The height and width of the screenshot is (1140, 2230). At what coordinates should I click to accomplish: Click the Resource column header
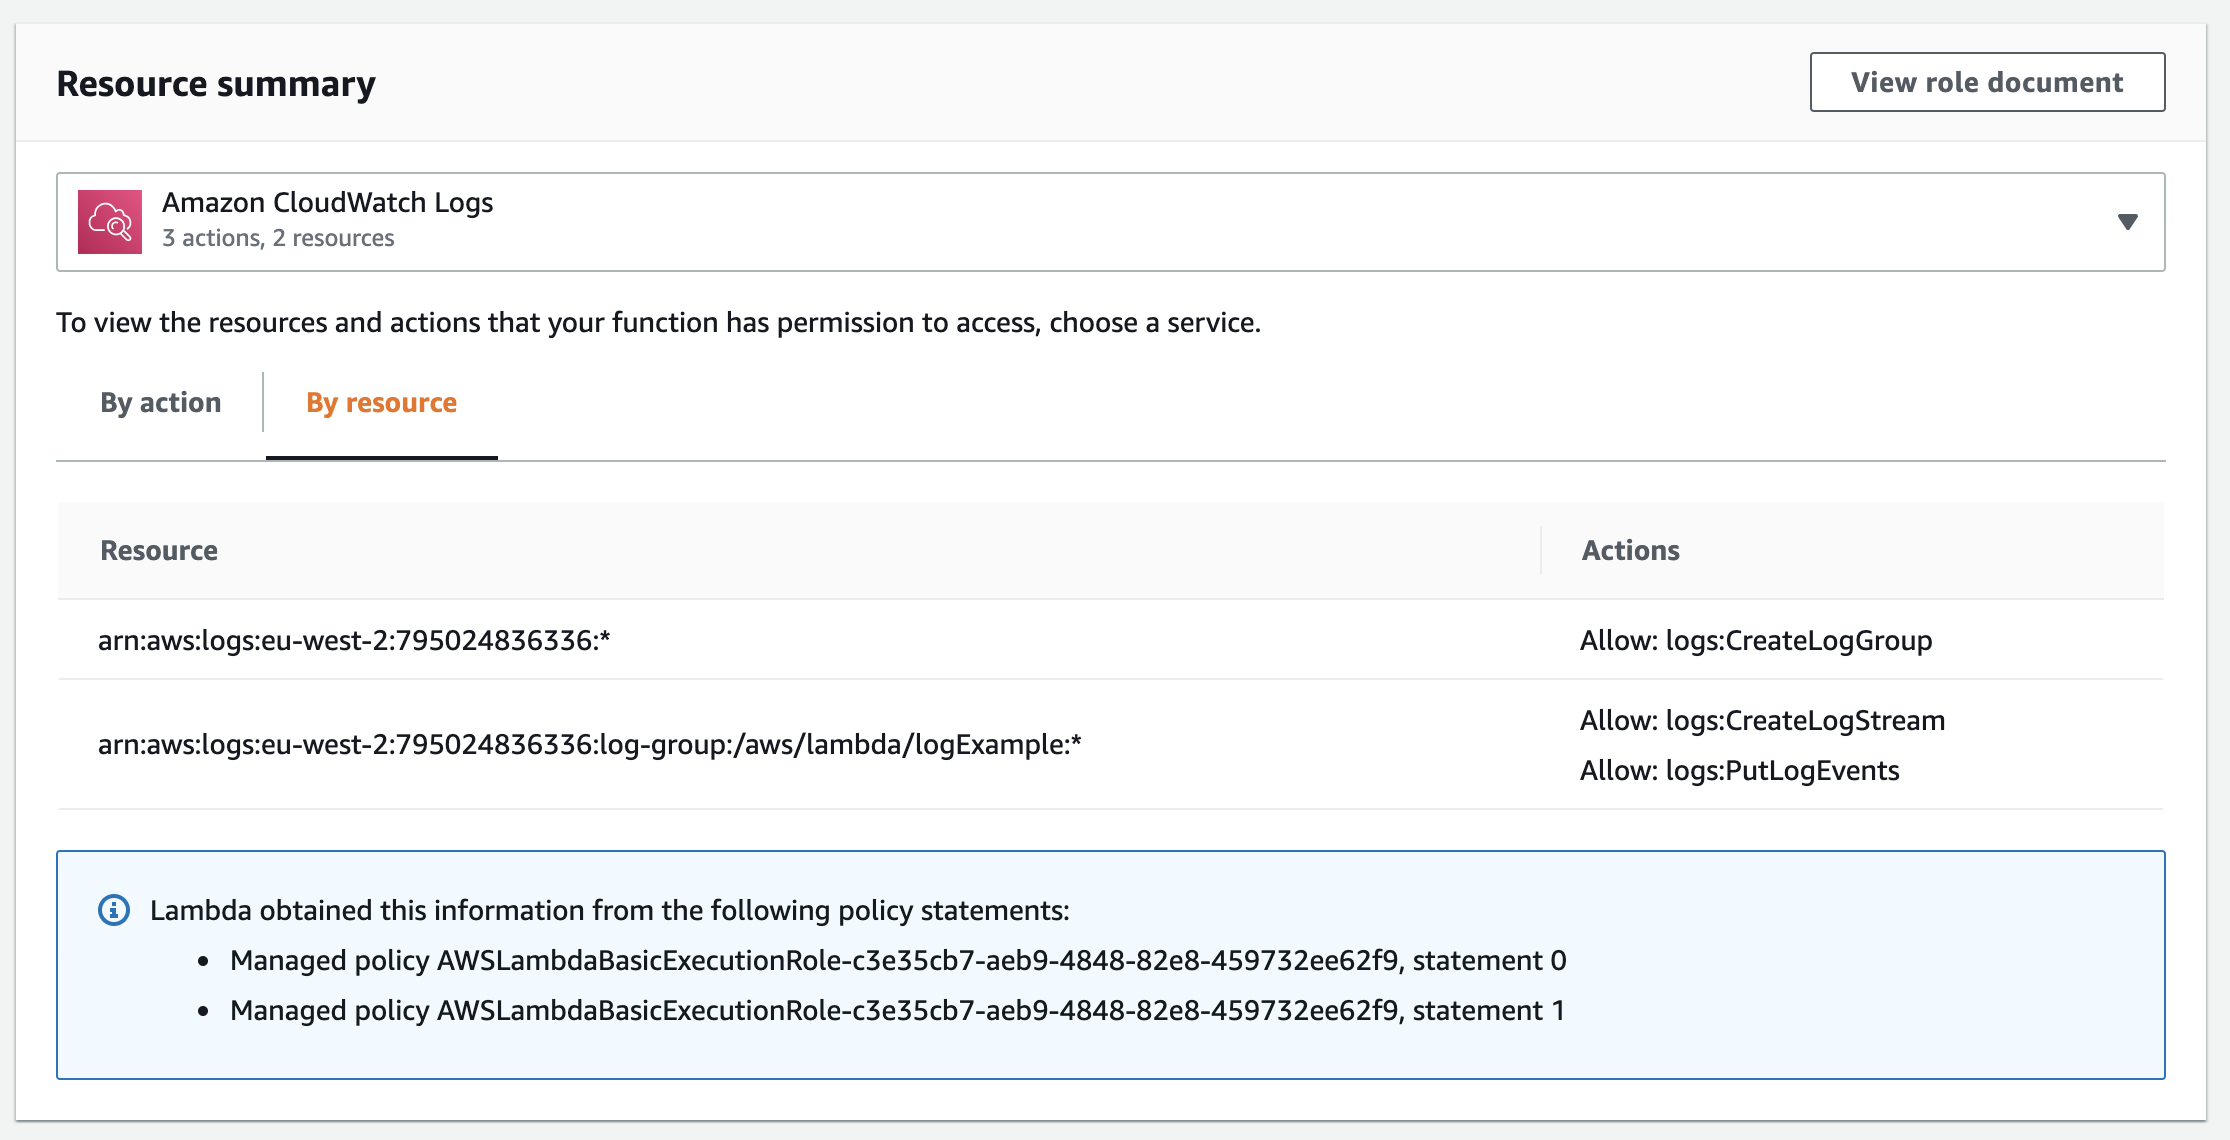pyautogui.click(x=159, y=550)
